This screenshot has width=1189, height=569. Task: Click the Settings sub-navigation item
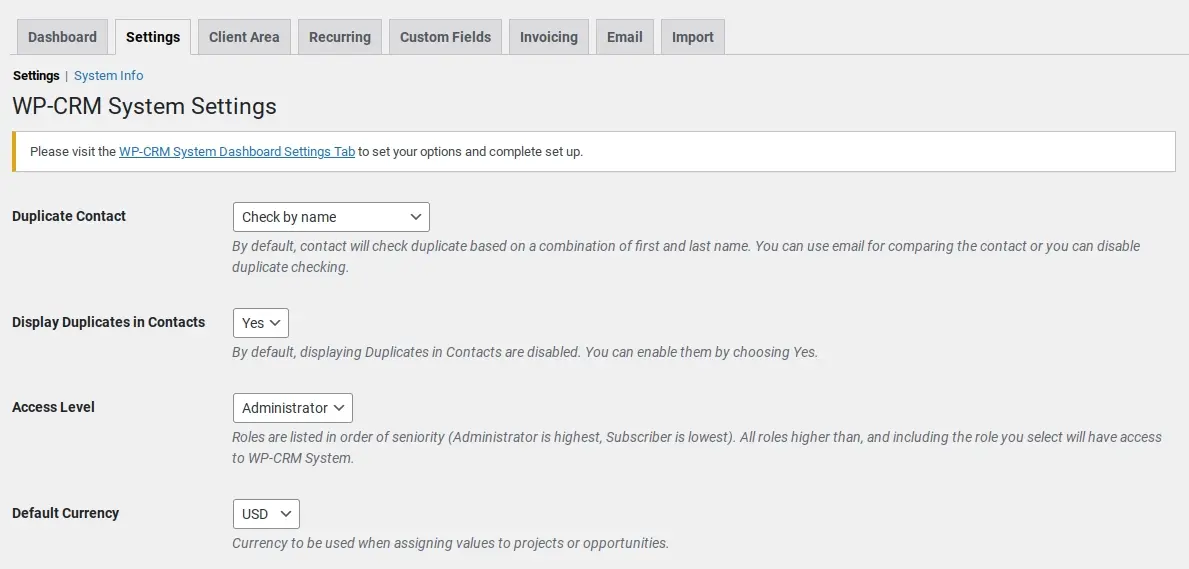pyautogui.click(x=36, y=76)
